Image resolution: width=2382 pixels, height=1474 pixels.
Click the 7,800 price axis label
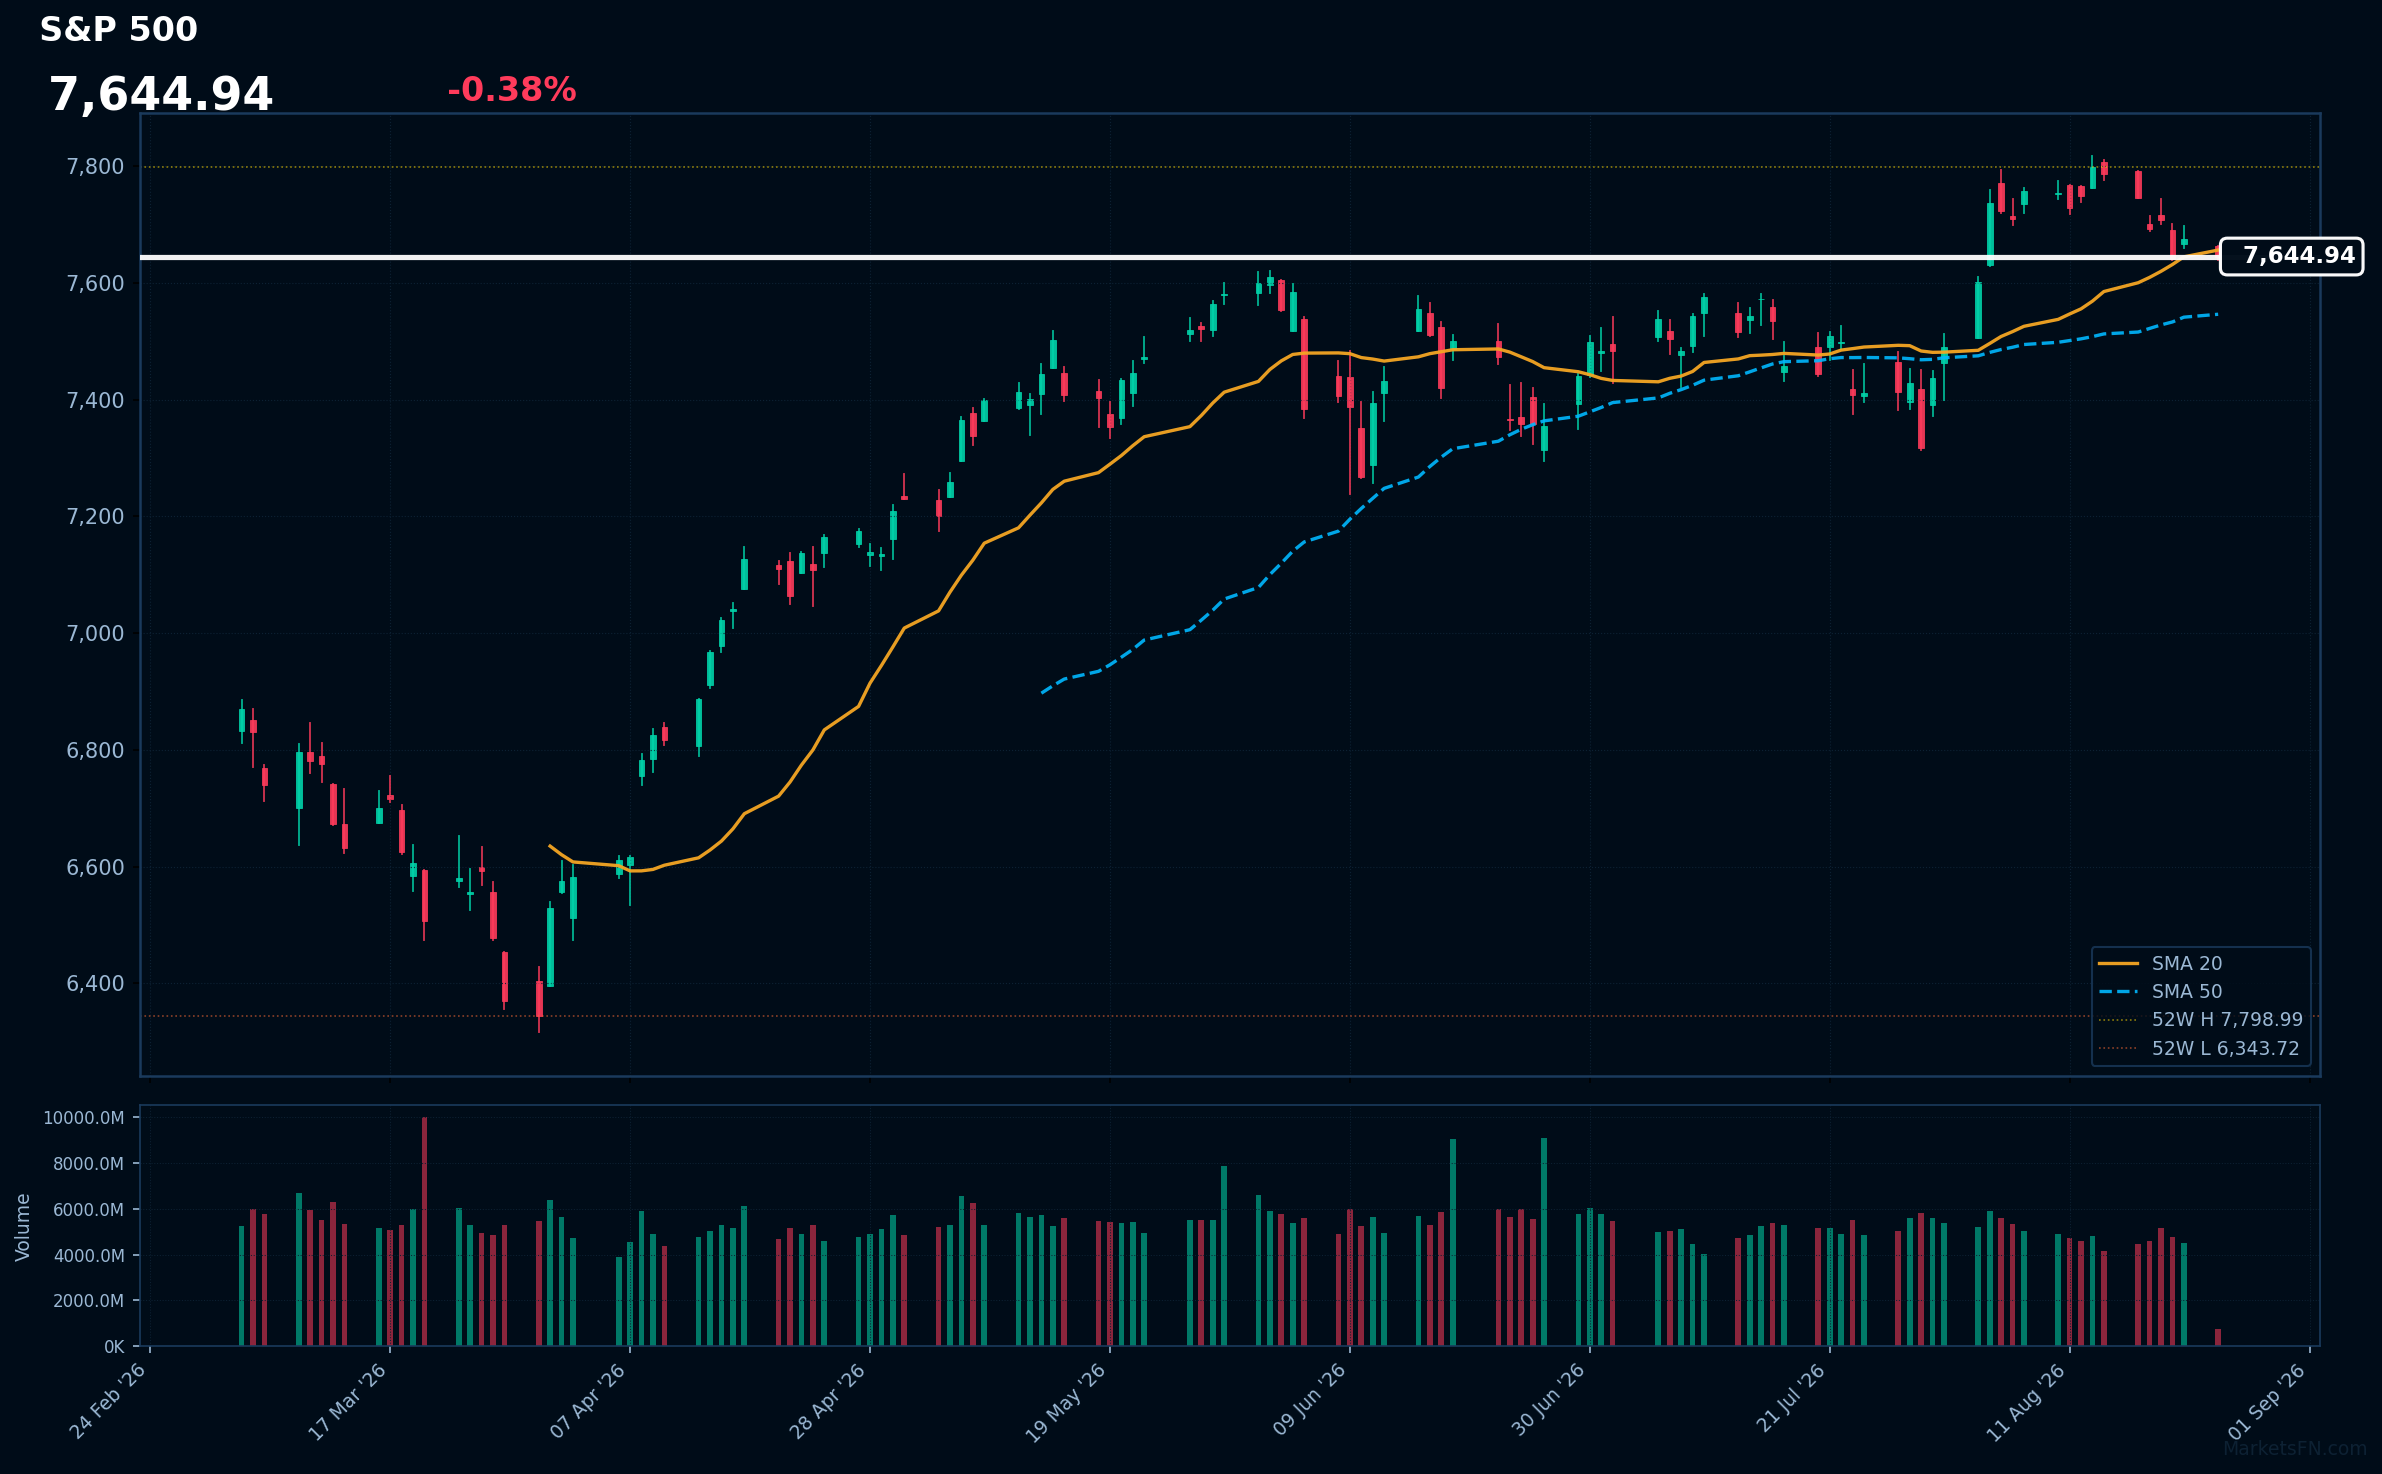coord(95,167)
